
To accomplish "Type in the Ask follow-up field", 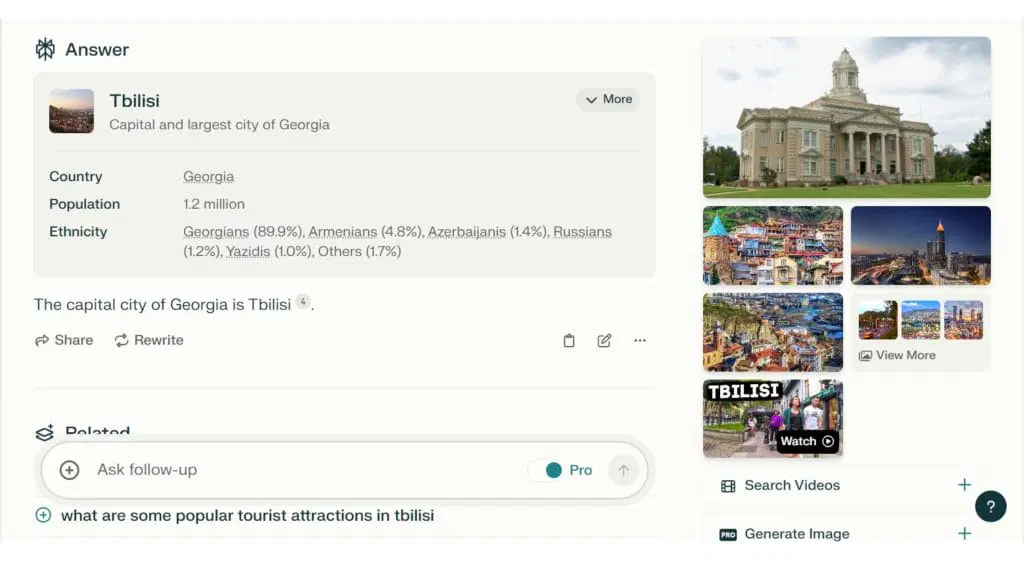I will pos(300,470).
